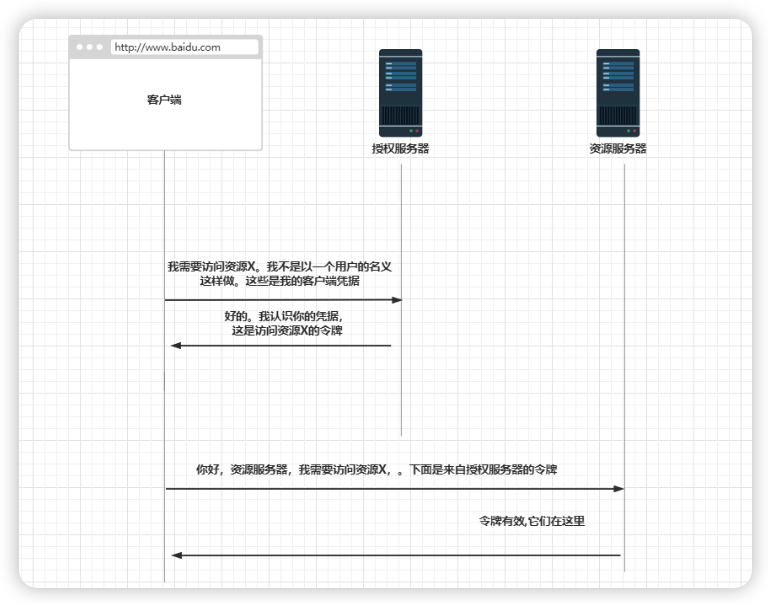
Task: Click the arrow from client to resource server
Action: point(395,489)
